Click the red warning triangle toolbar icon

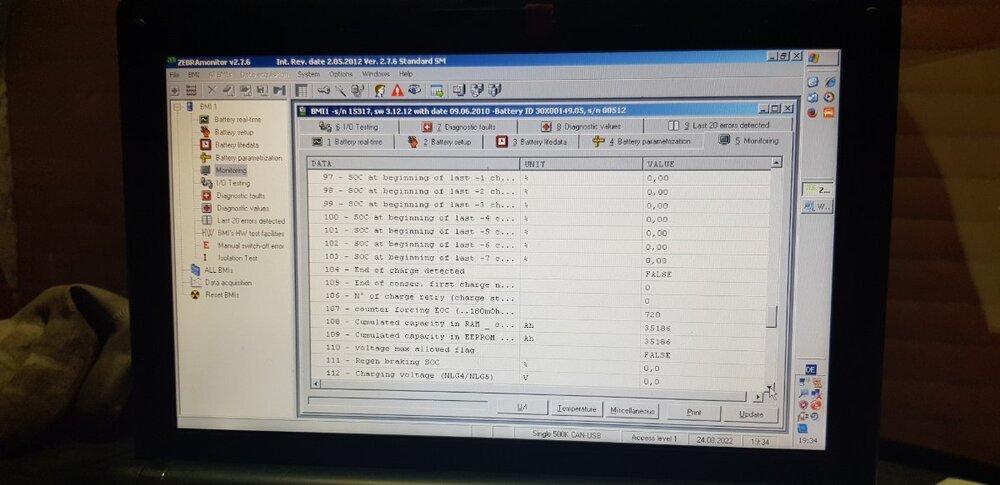397,91
